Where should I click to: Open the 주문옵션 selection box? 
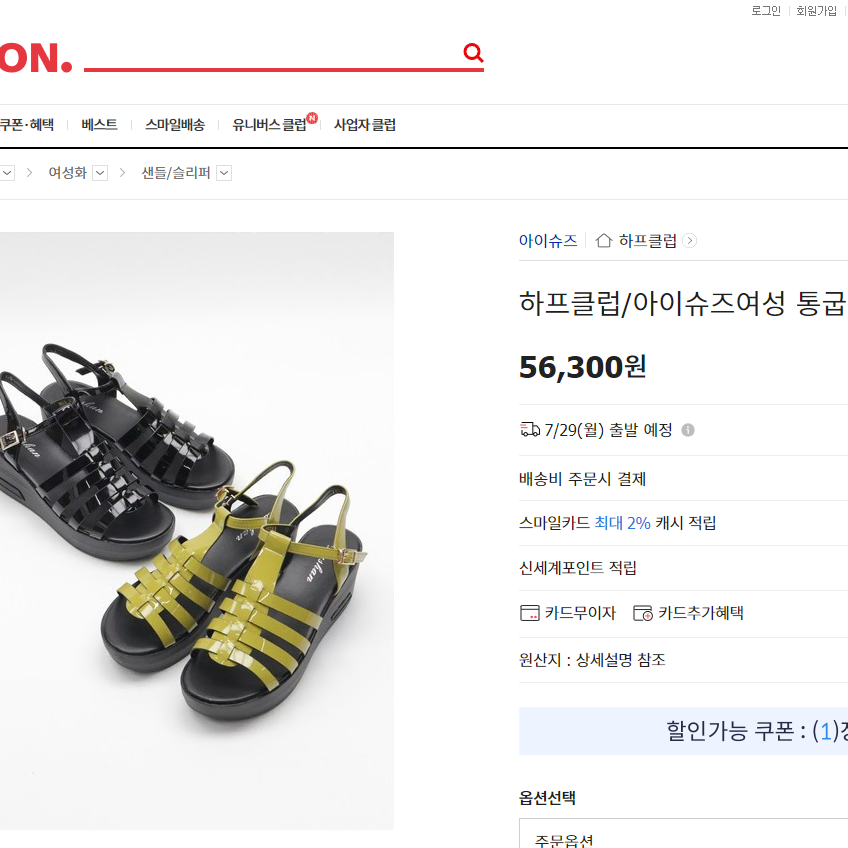pos(683,833)
